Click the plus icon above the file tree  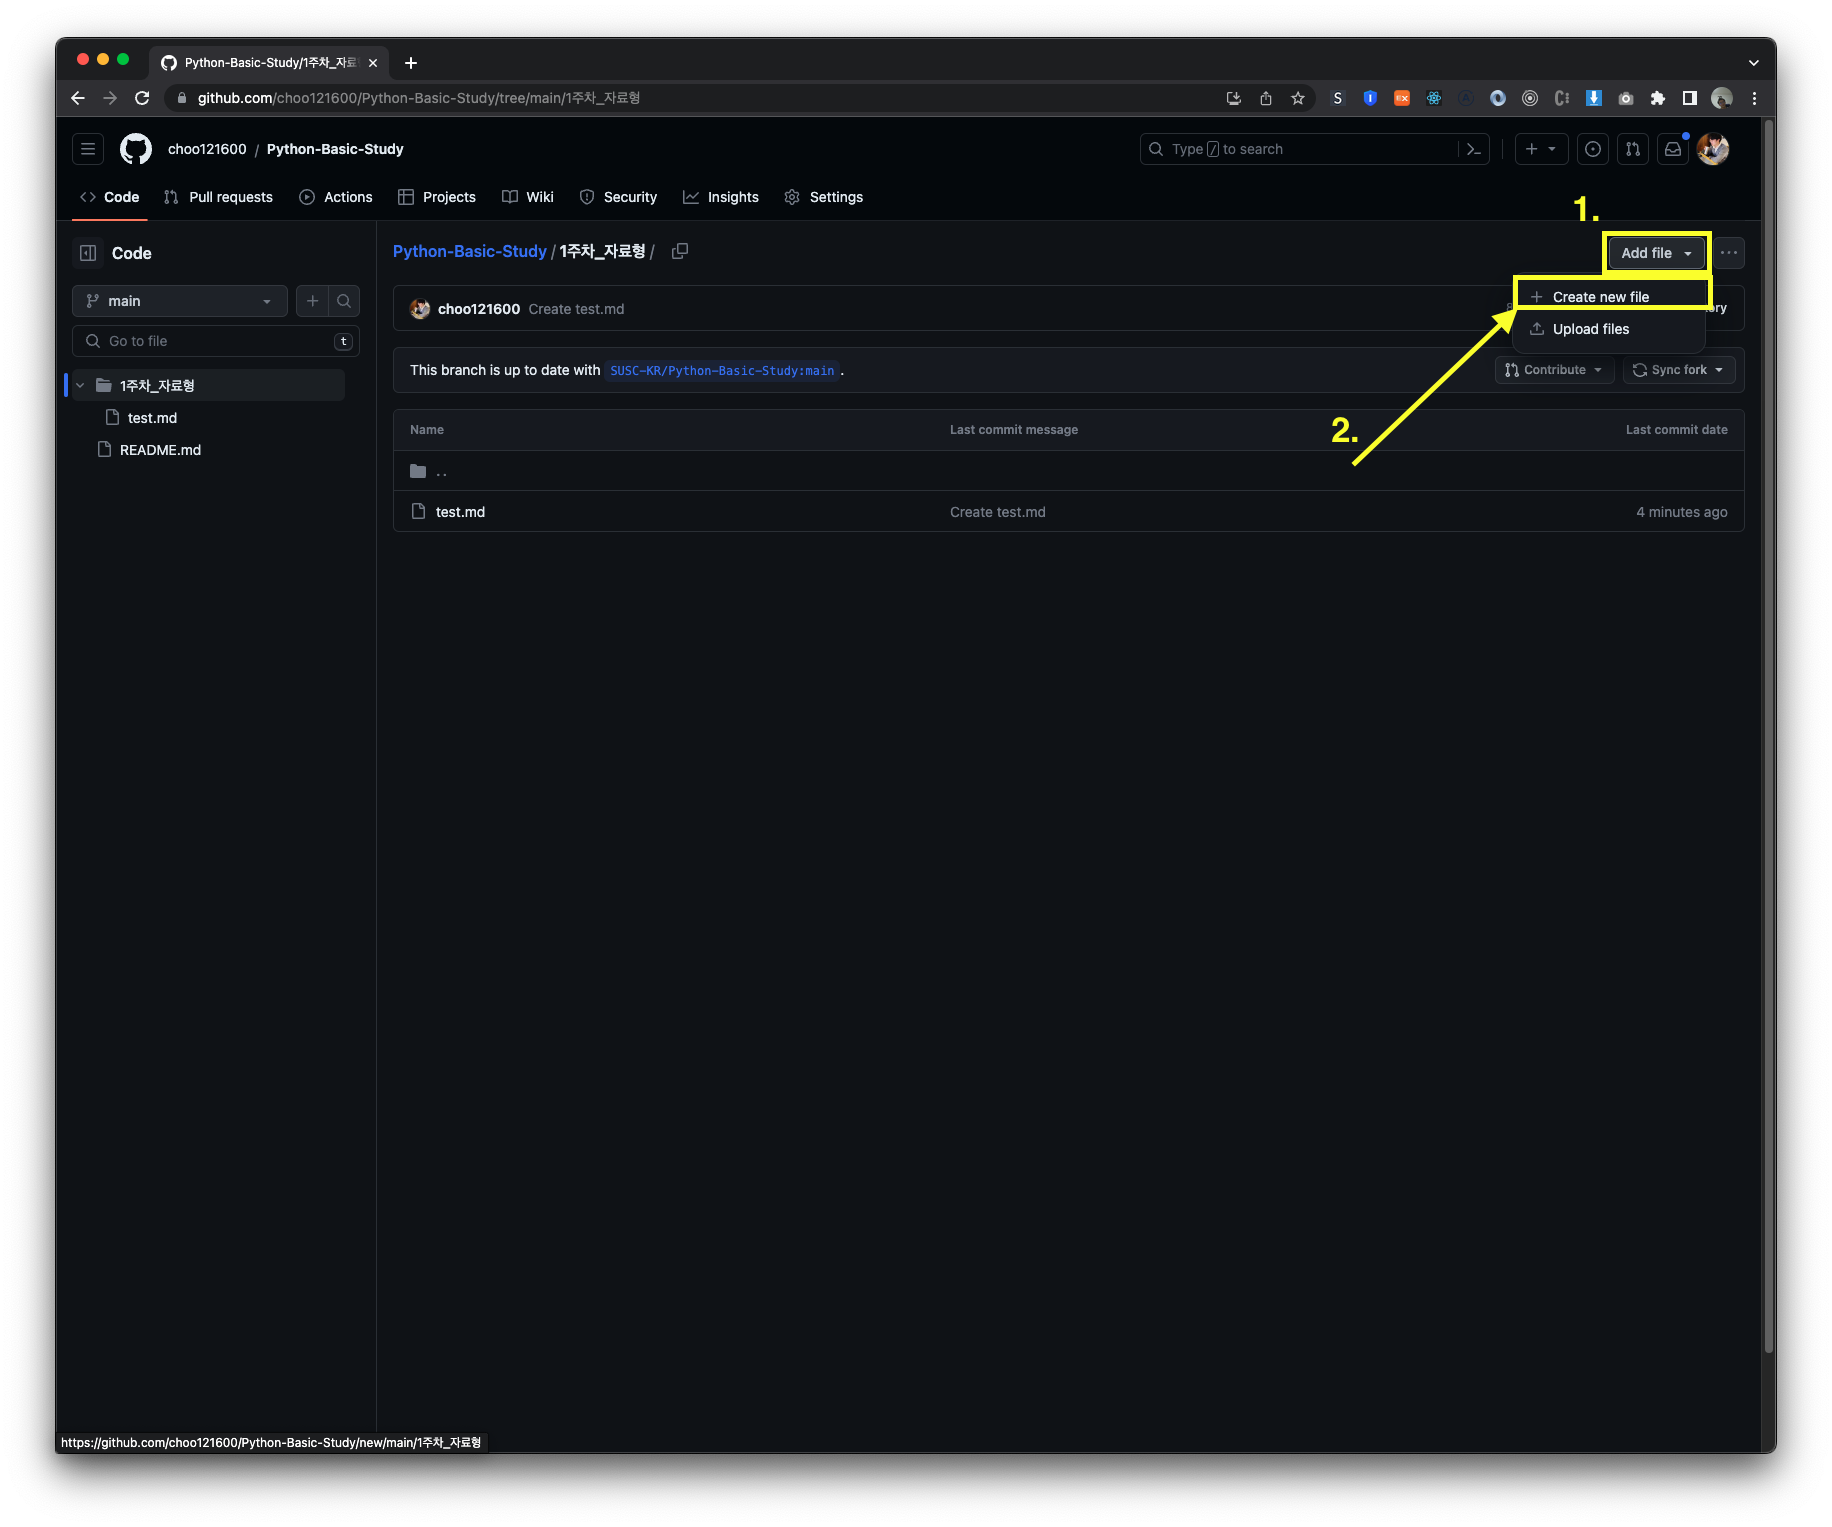(312, 300)
